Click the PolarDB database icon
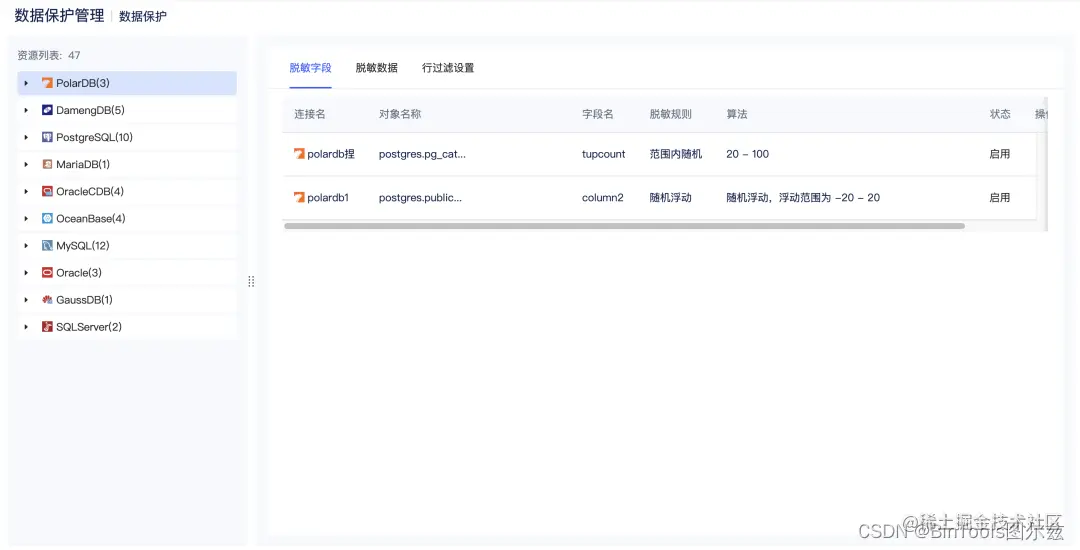Image resolution: width=1080 pixels, height=550 pixels. [47, 83]
